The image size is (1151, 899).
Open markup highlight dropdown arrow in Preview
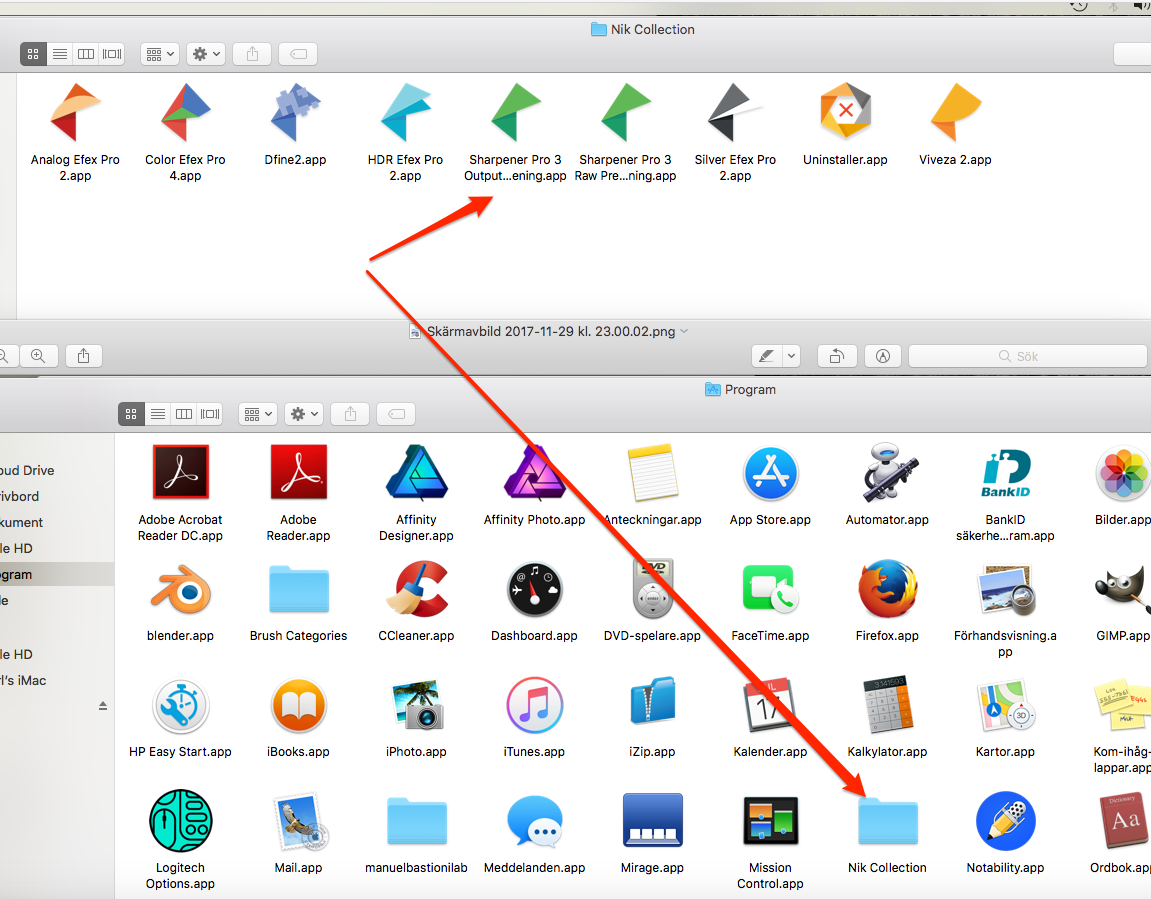(791, 356)
